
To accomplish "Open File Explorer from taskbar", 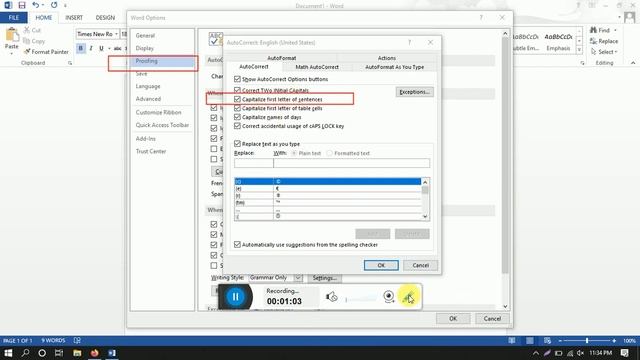I will point(77,353).
